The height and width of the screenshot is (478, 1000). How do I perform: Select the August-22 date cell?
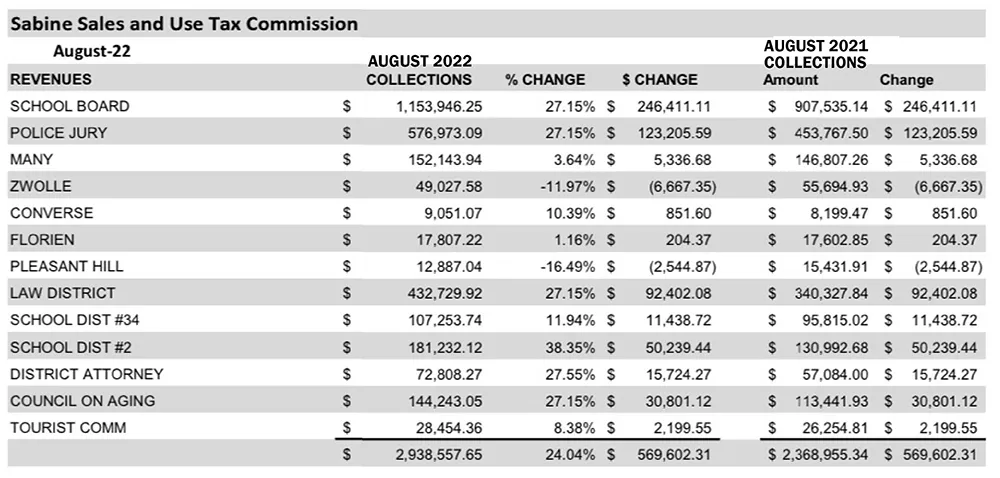[x=92, y=51]
